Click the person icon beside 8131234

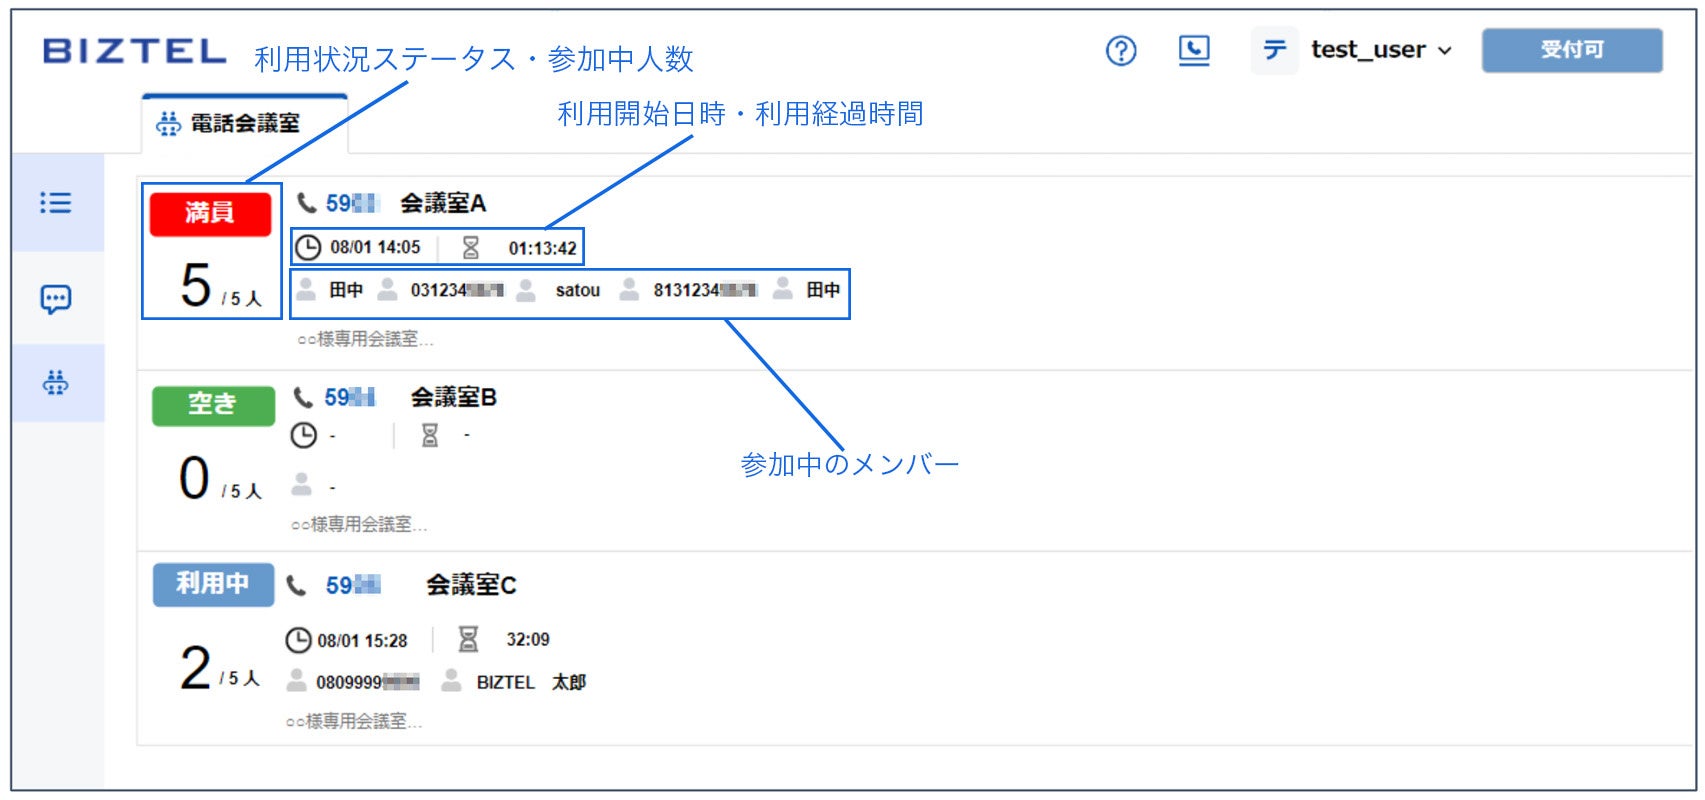click(629, 289)
